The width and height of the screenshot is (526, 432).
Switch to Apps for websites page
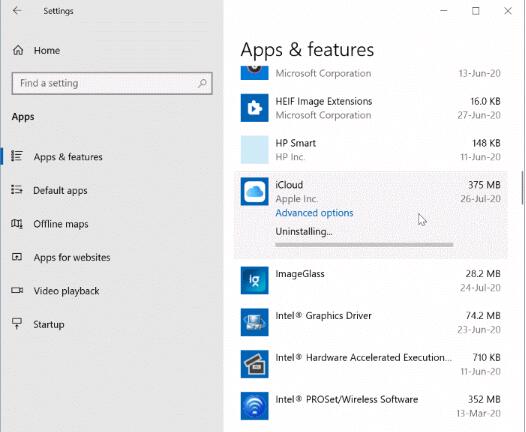[72, 257]
